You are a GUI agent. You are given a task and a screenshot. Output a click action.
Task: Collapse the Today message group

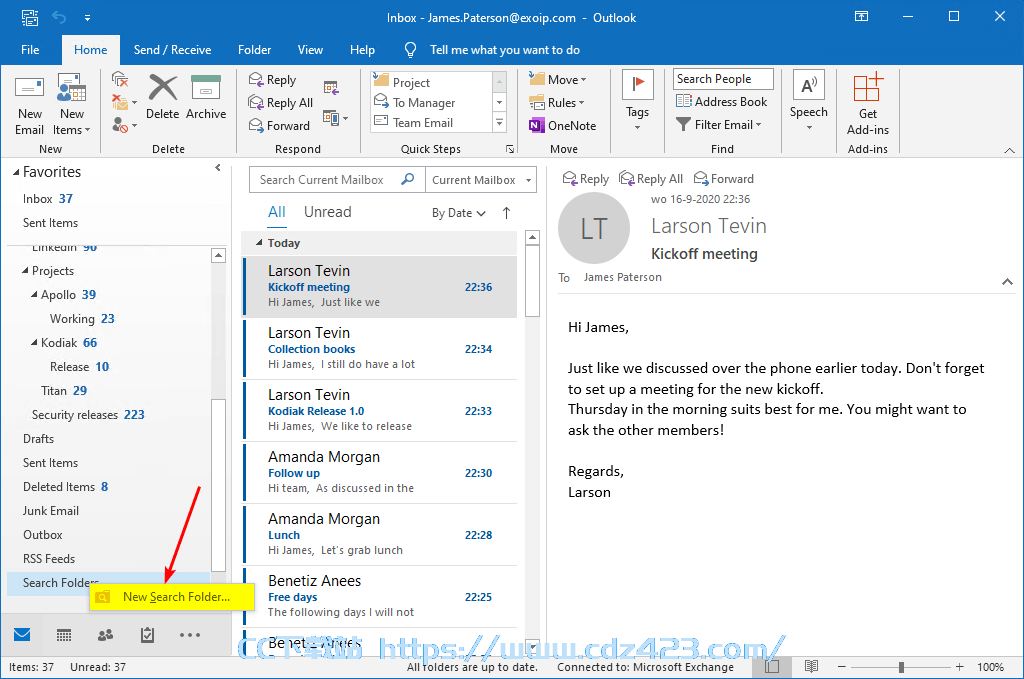[259, 242]
